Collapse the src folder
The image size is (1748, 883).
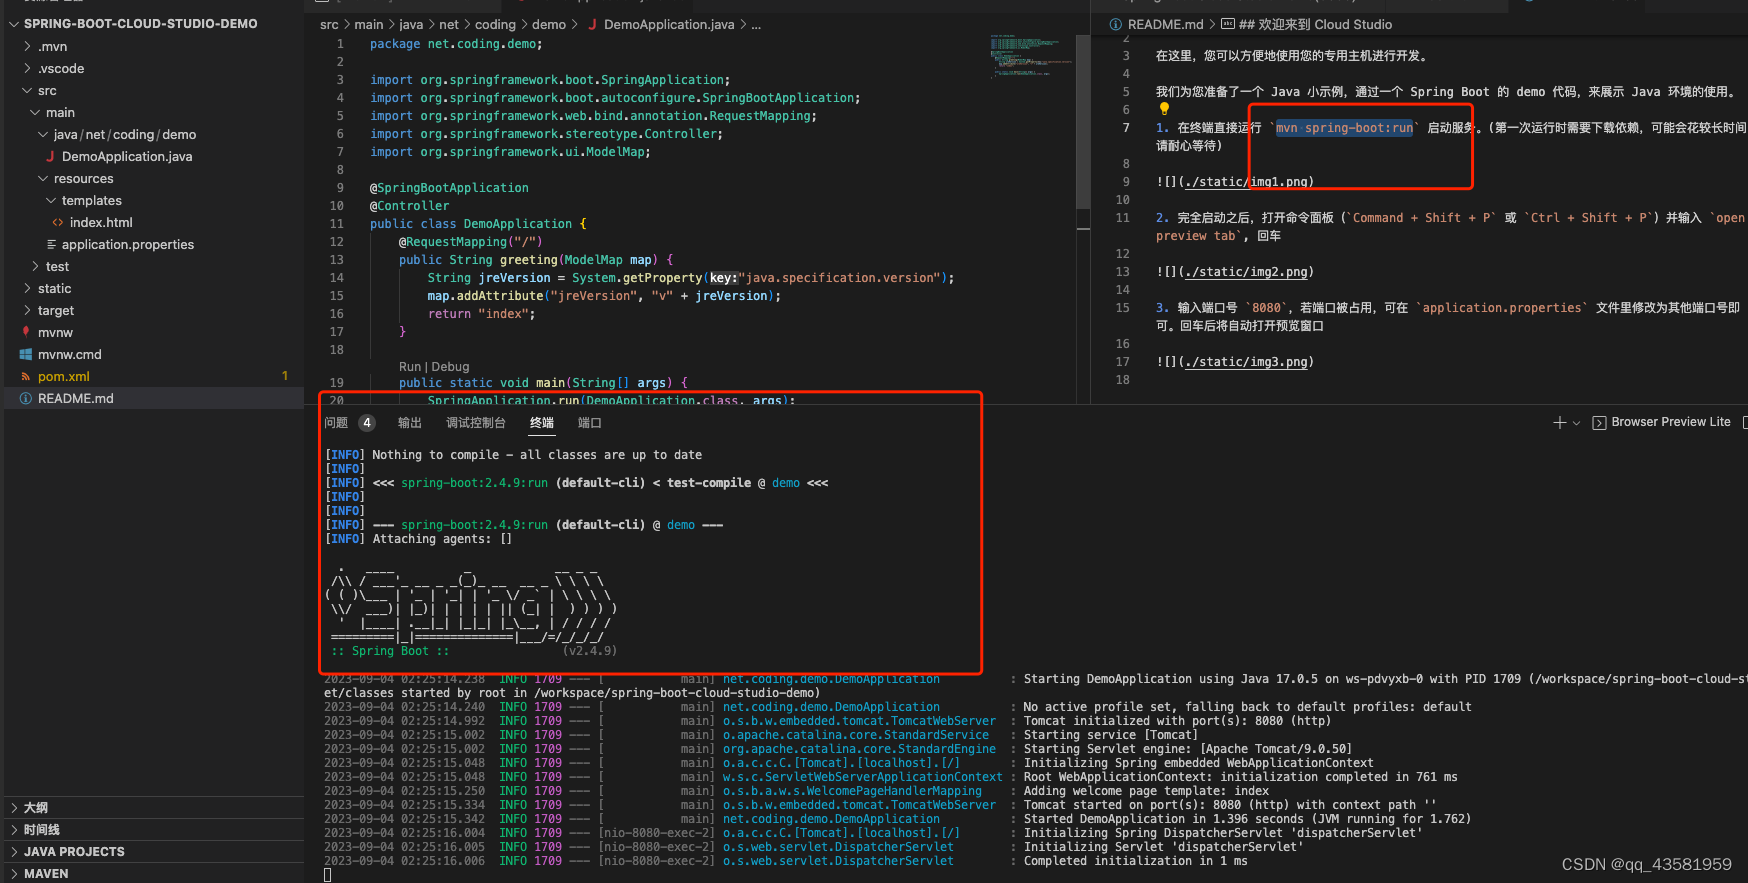coord(27,91)
